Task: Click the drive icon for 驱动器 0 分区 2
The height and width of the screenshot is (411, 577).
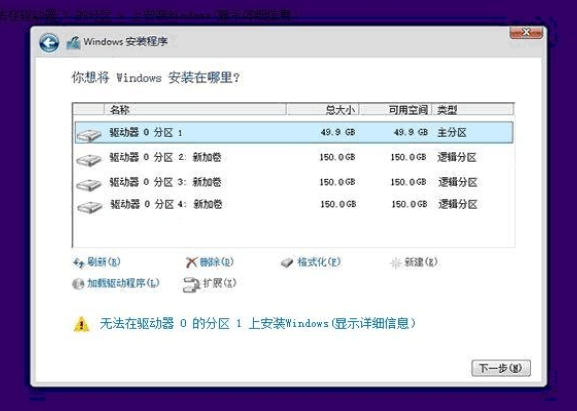Action: click(x=89, y=160)
